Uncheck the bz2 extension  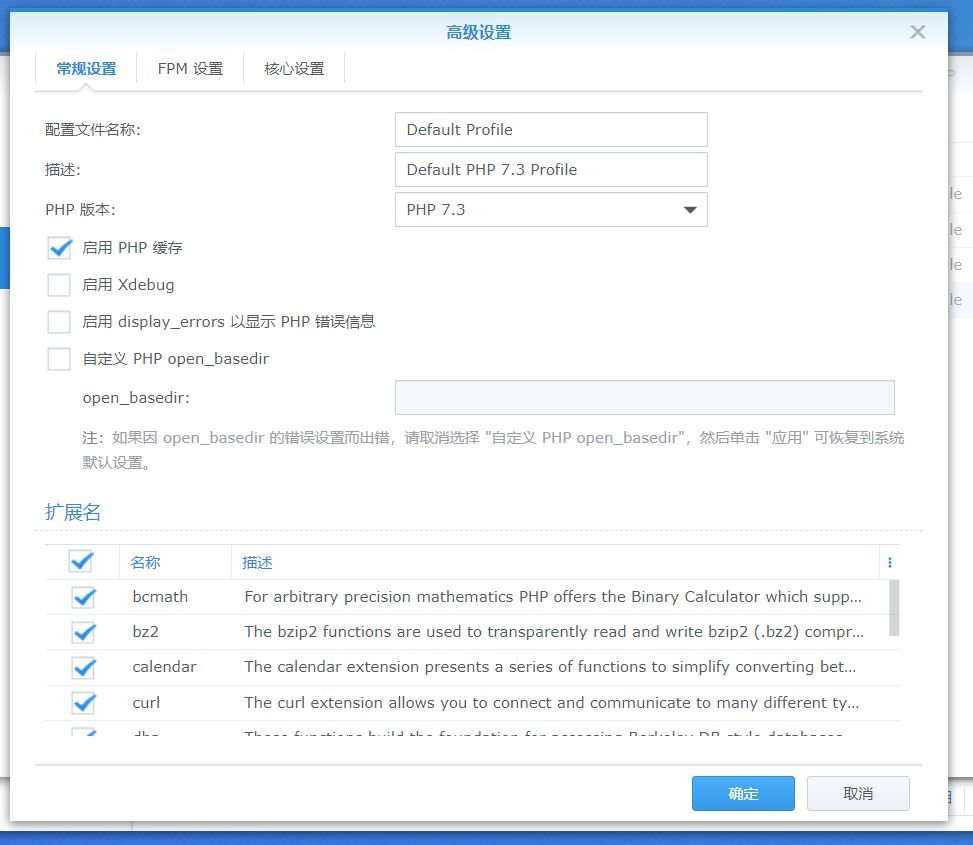point(83,632)
